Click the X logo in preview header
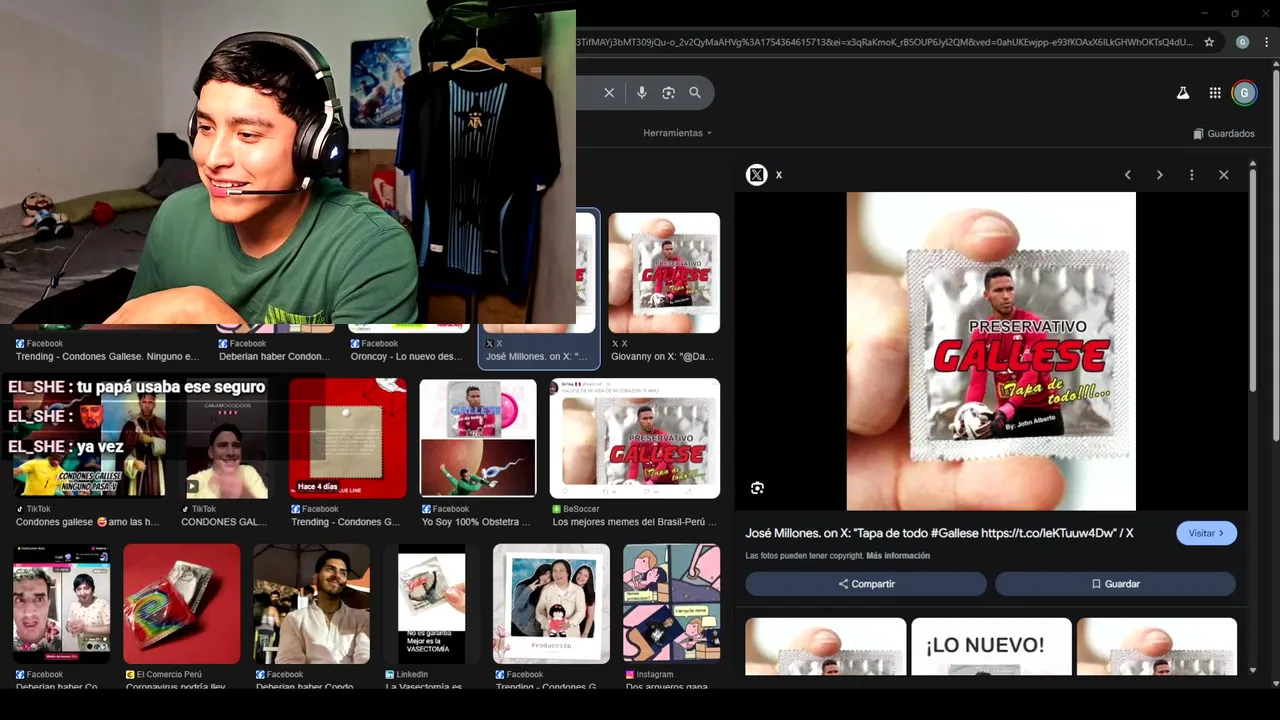The width and height of the screenshot is (1280, 720). pyautogui.click(x=757, y=175)
